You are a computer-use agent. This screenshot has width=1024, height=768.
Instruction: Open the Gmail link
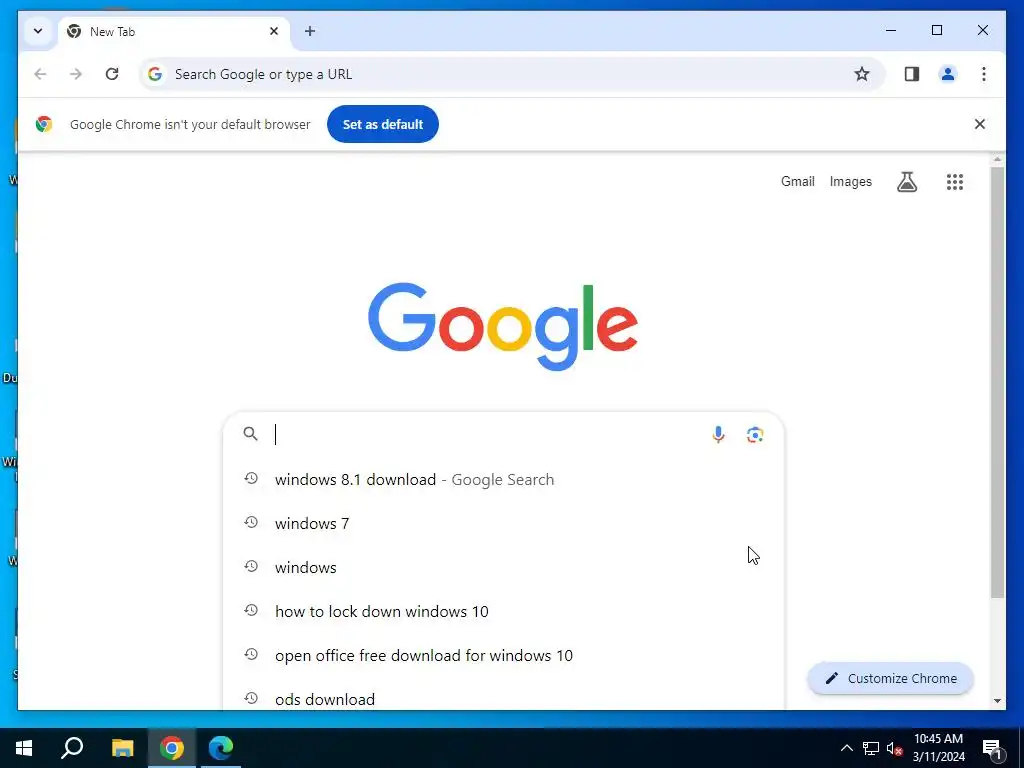coord(797,182)
